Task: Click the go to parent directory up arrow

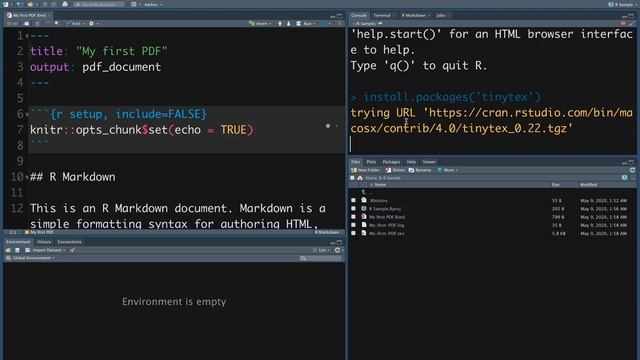Action: click(x=363, y=192)
